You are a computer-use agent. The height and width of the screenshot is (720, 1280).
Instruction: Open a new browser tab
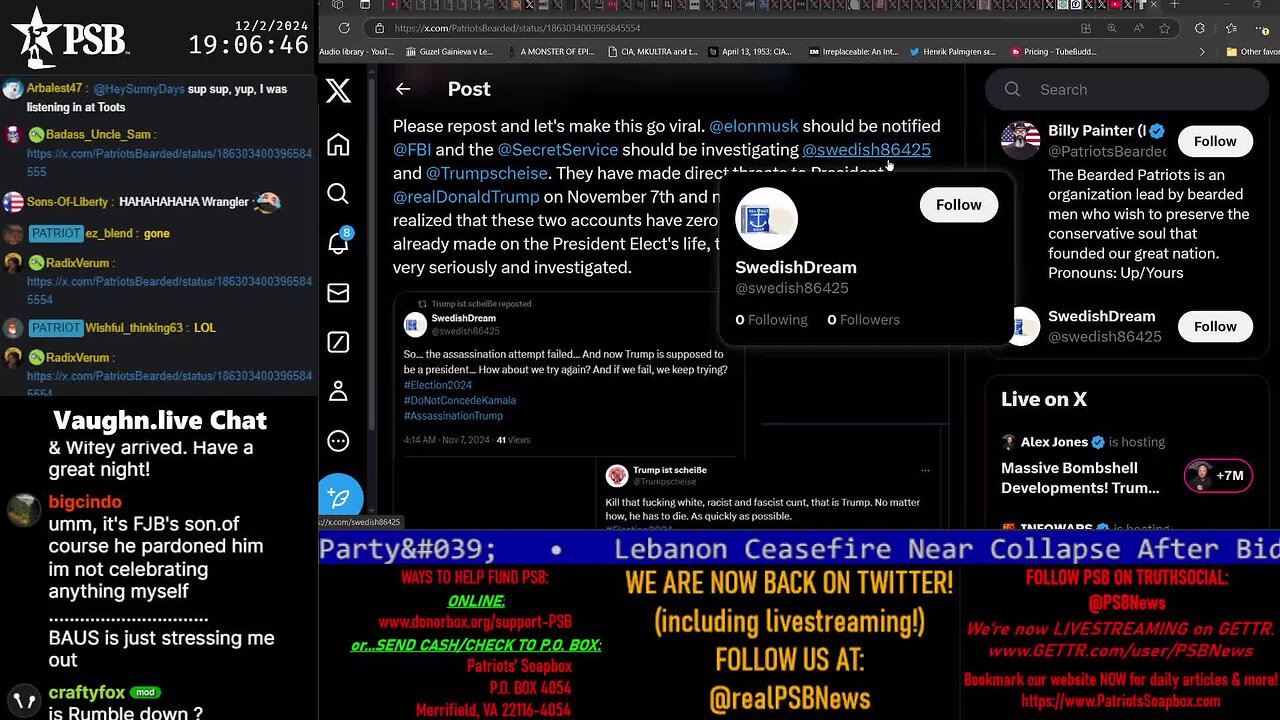pos(1174,5)
